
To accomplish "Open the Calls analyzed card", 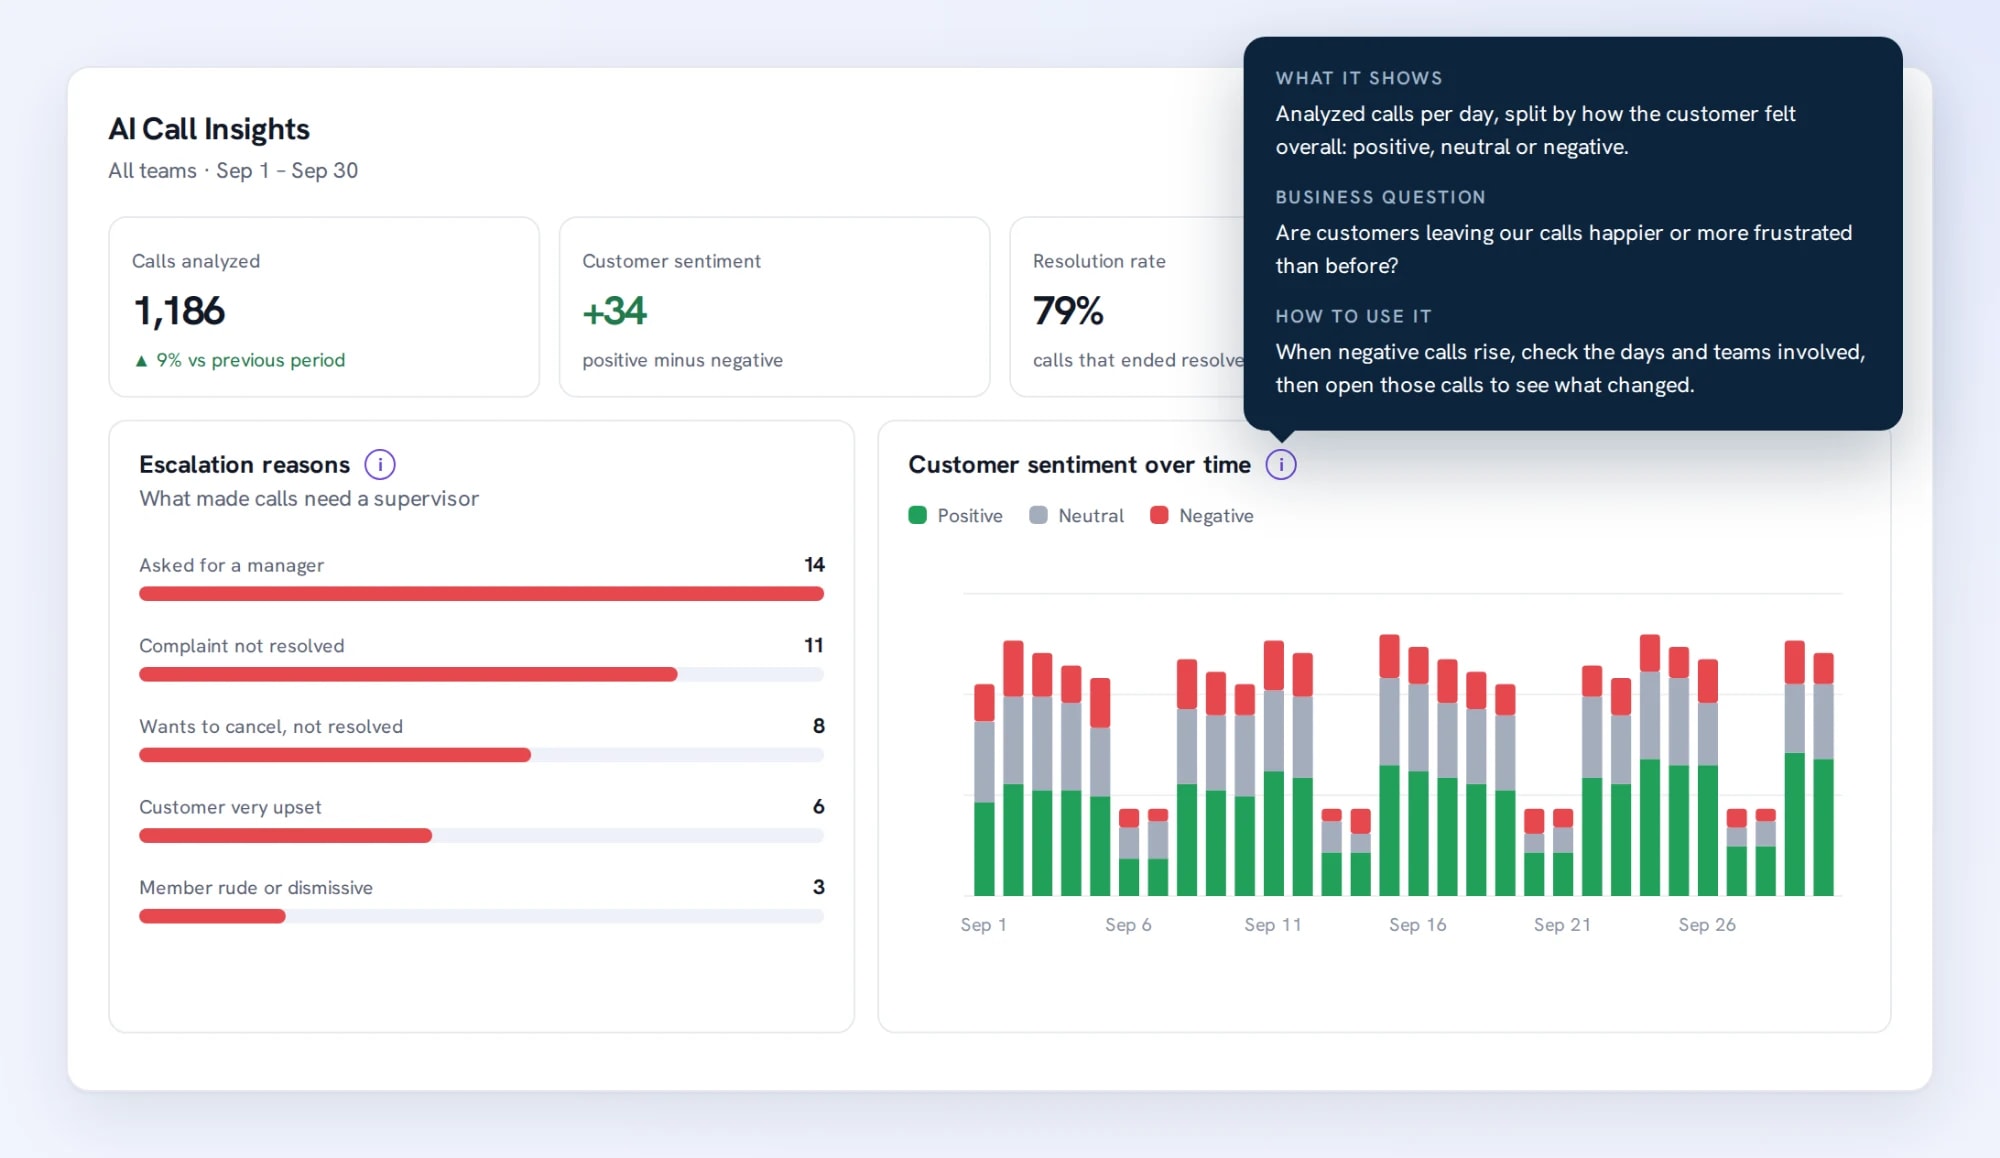I will click(x=324, y=307).
